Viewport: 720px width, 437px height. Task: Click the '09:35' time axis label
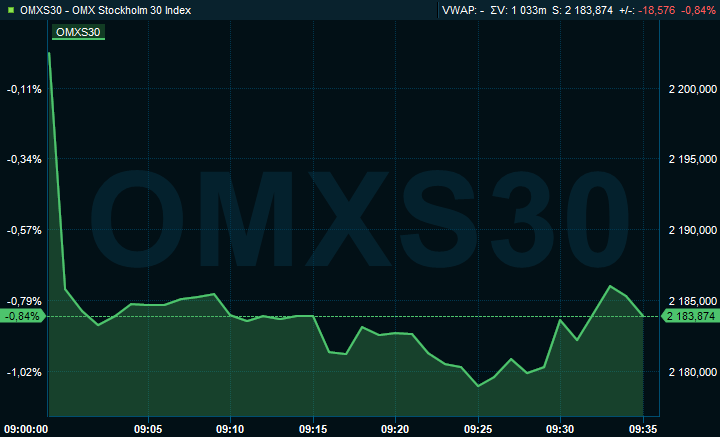point(643,429)
